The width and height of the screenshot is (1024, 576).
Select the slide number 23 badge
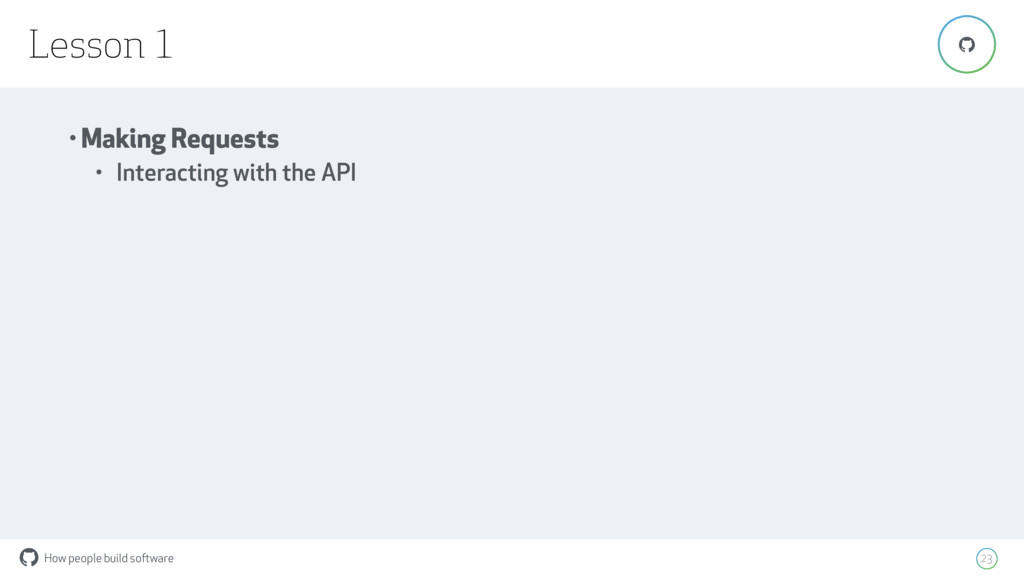[986, 559]
